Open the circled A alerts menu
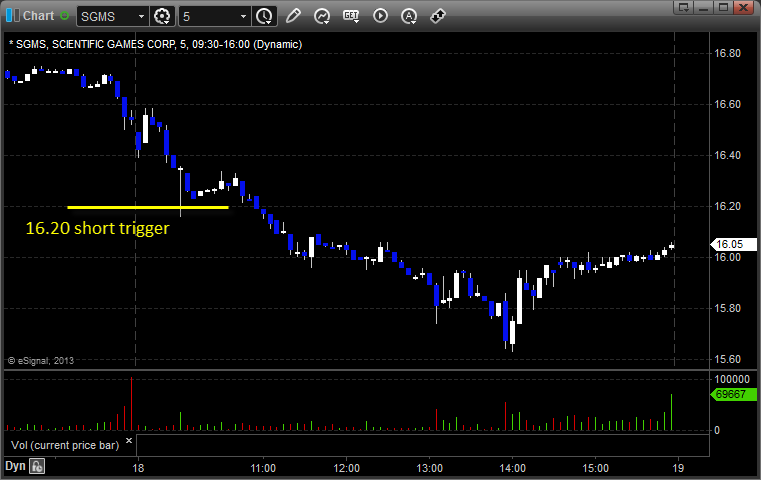 click(409, 16)
